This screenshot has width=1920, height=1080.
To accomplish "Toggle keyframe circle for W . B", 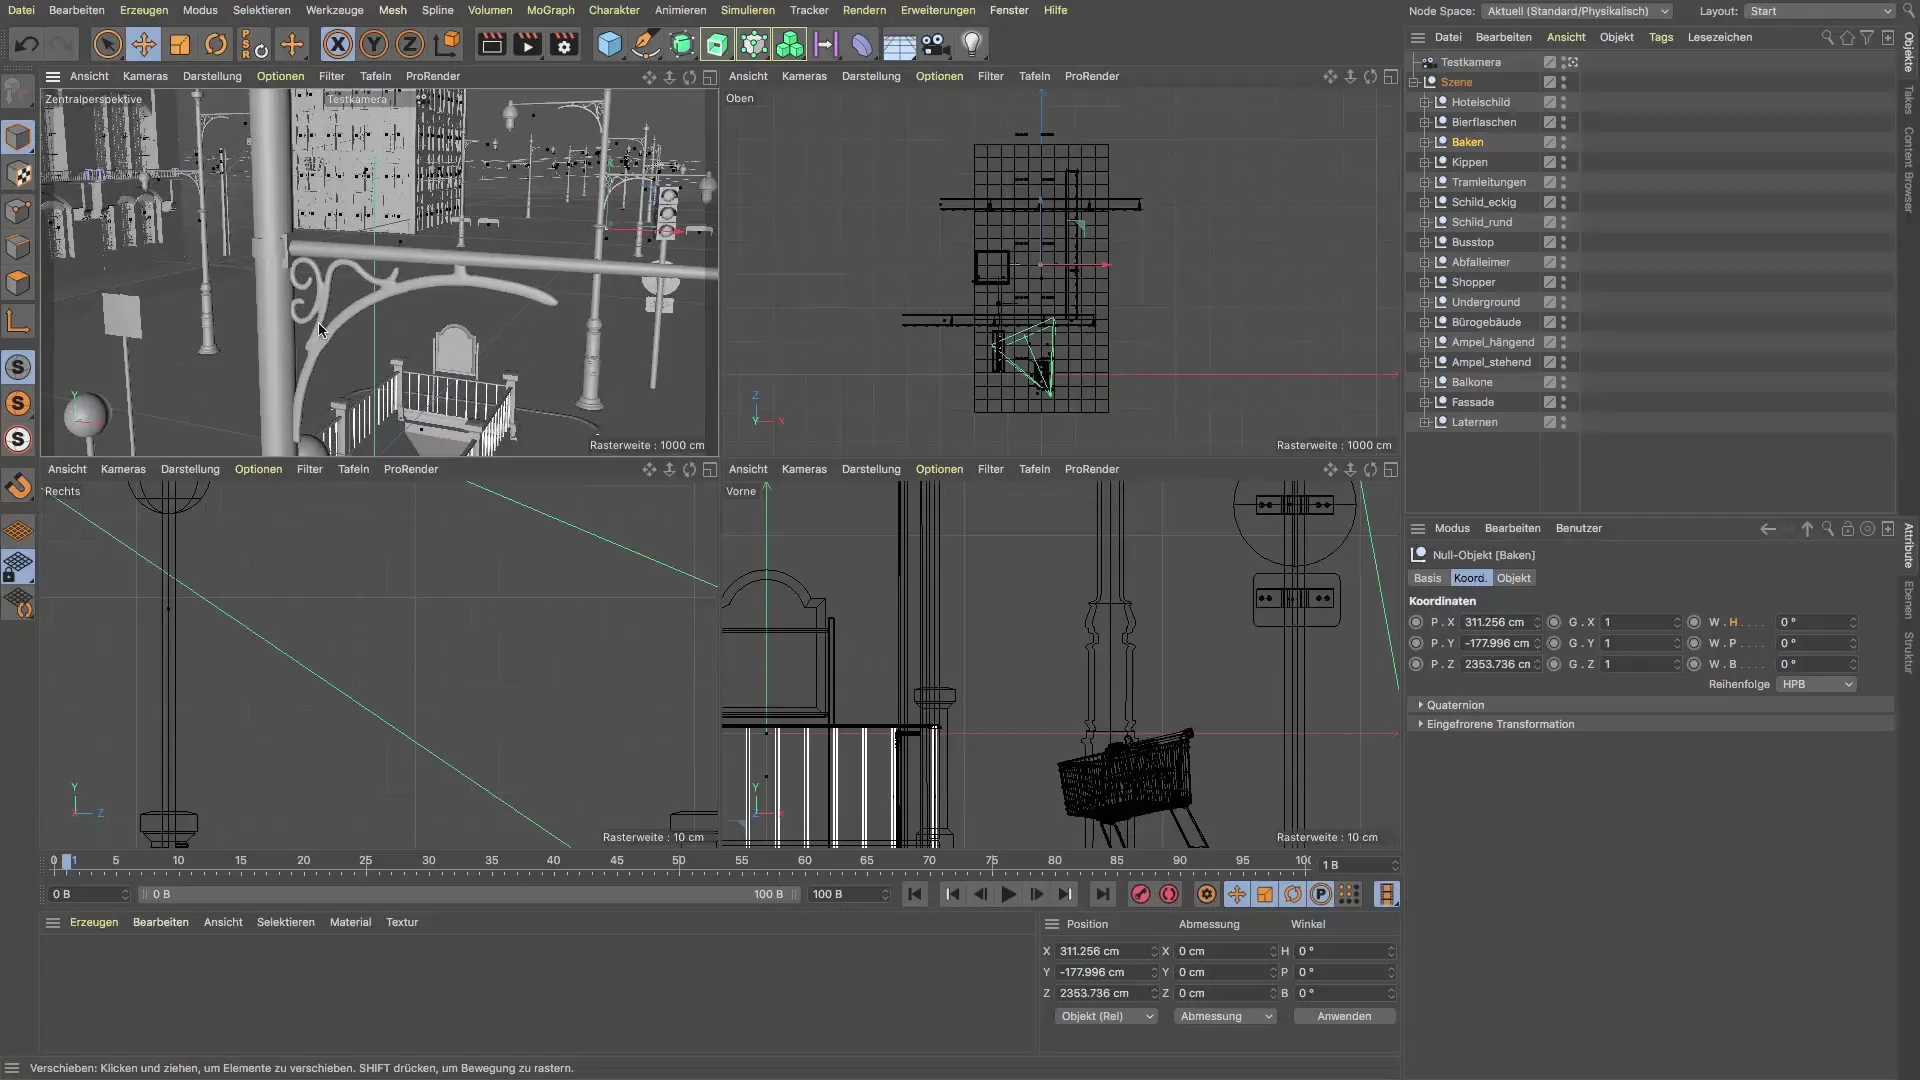I will click(1694, 664).
